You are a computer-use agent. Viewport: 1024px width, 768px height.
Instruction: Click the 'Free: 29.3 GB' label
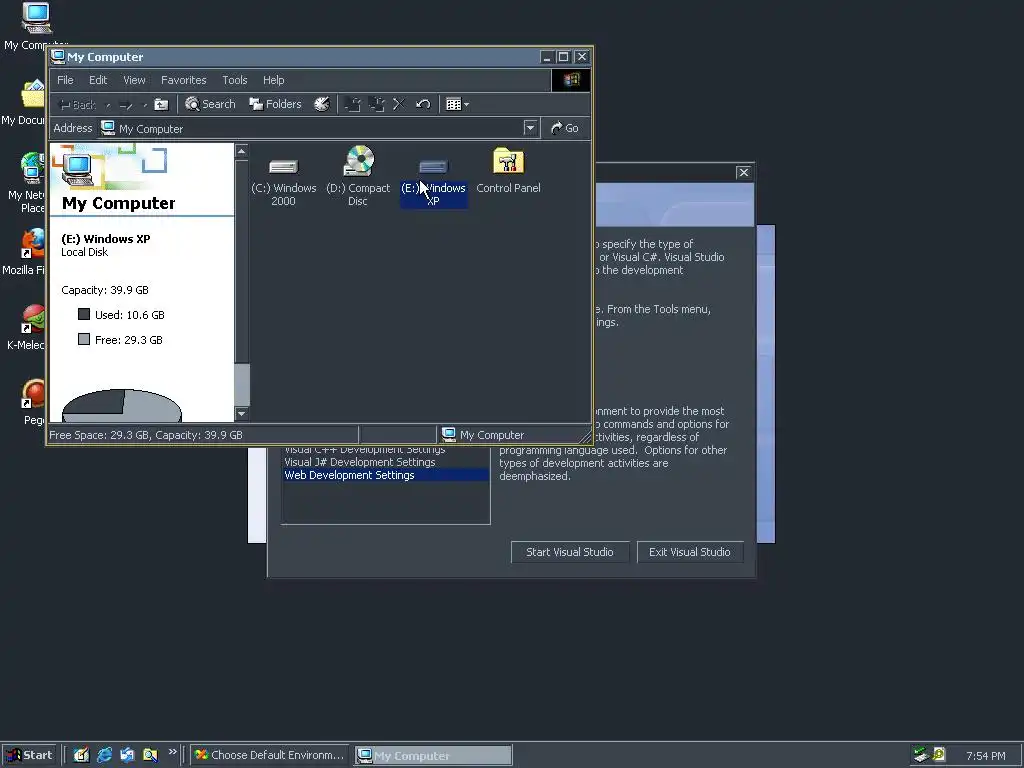tap(129, 340)
